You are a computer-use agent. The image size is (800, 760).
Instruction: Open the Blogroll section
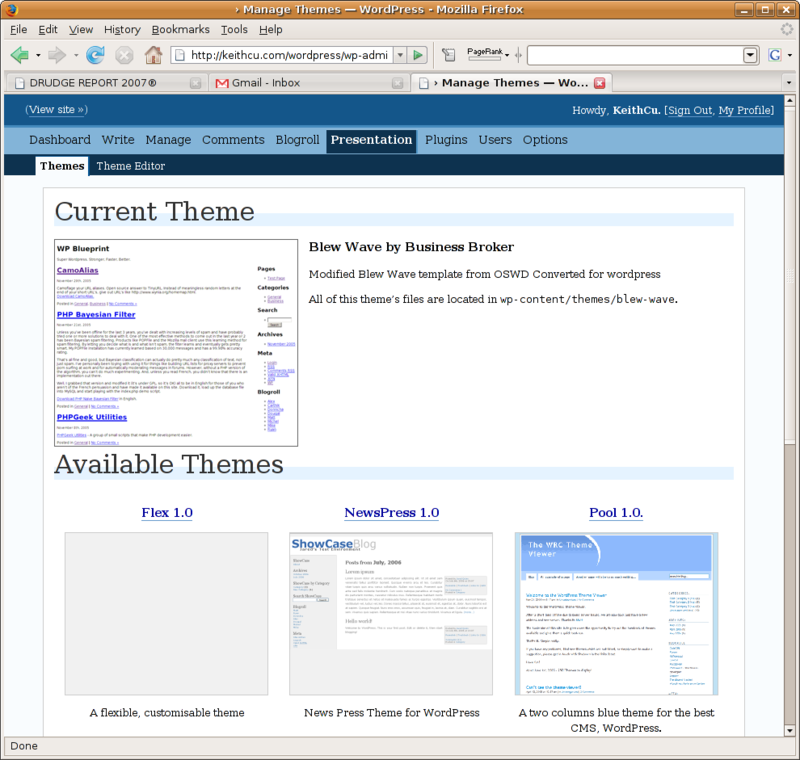[x=297, y=140]
